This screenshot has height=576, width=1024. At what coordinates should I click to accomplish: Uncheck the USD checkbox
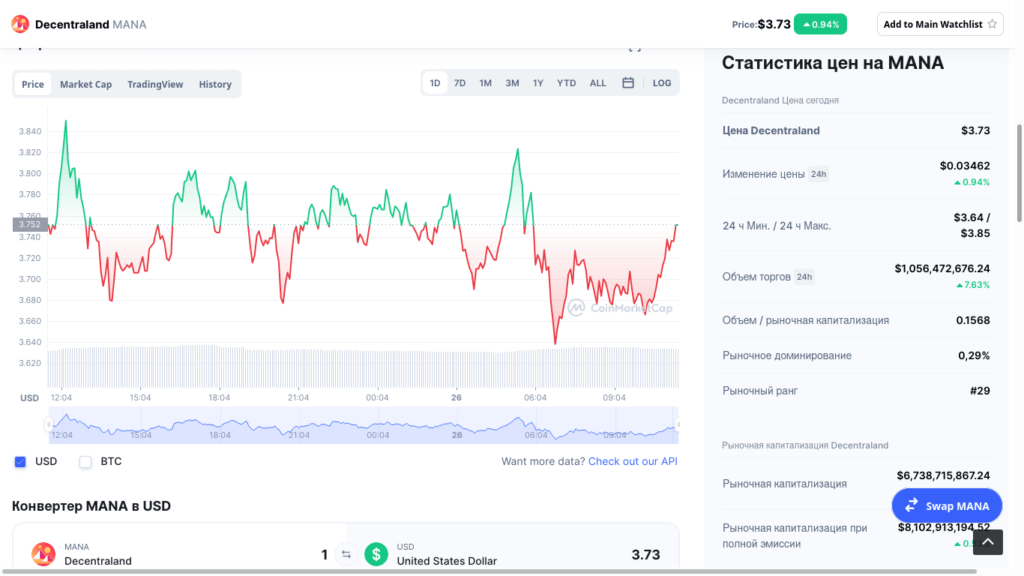click(20, 462)
